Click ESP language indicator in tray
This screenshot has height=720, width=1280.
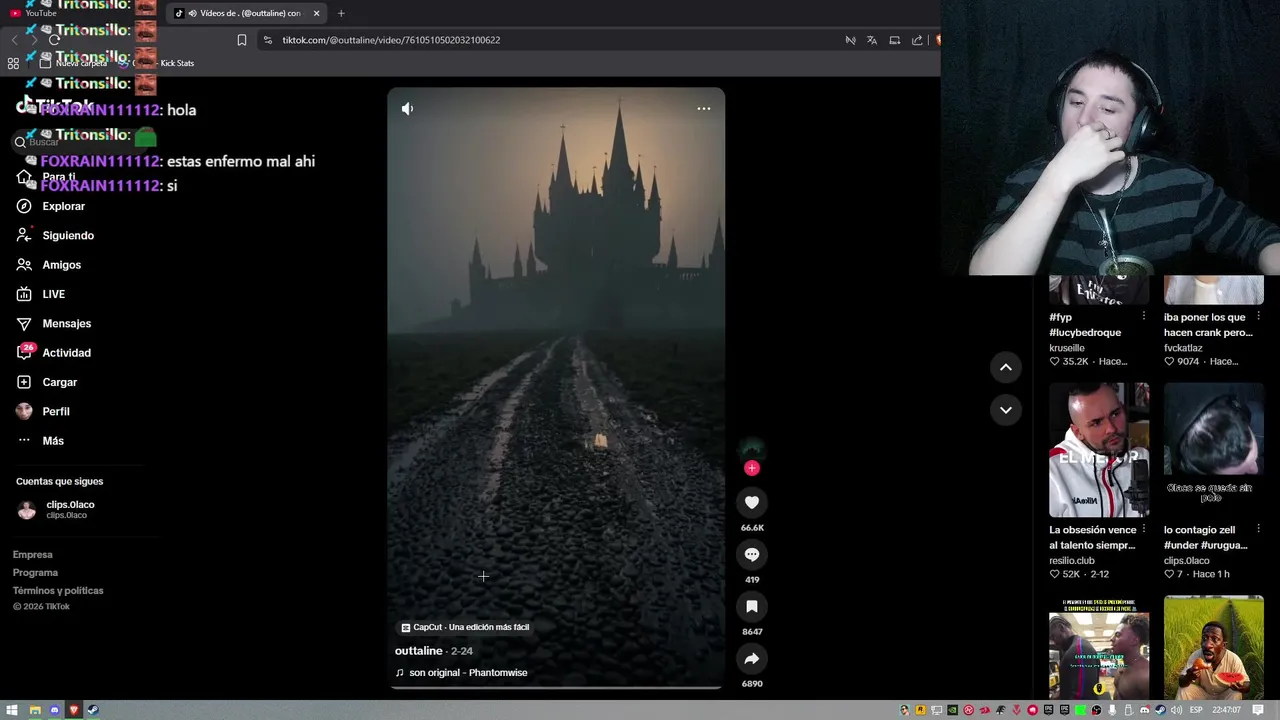pos(1196,710)
